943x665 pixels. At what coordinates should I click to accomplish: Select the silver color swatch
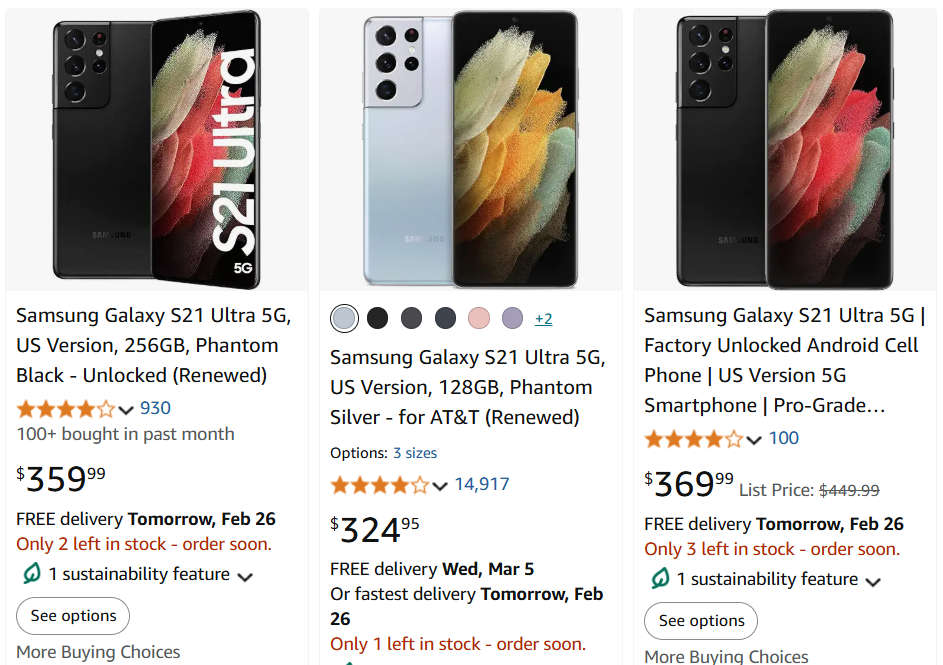coord(344,318)
